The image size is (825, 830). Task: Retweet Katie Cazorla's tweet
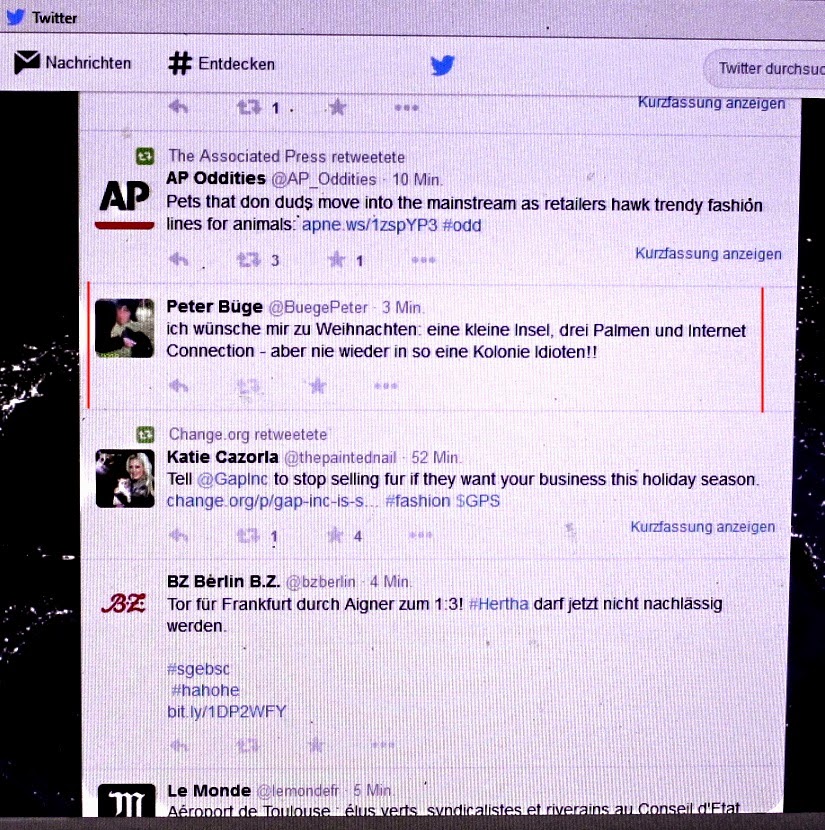[x=248, y=536]
